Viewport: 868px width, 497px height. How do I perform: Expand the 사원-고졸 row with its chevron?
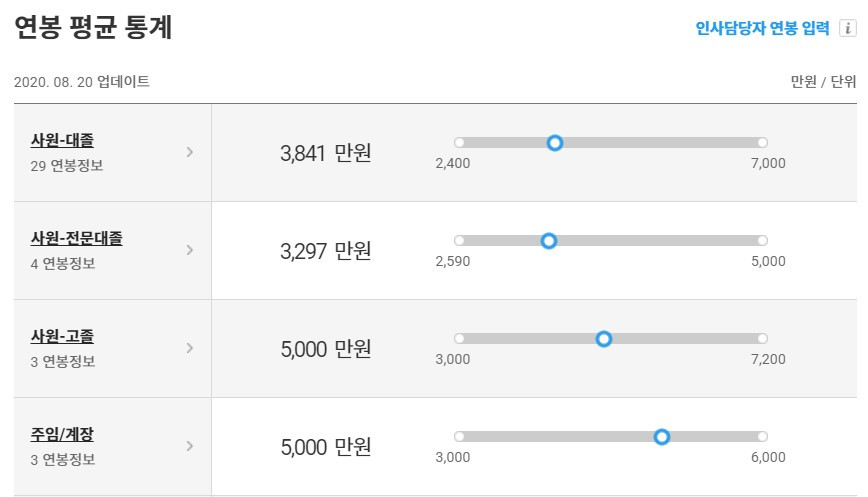pyautogui.click(x=190, y=348)
